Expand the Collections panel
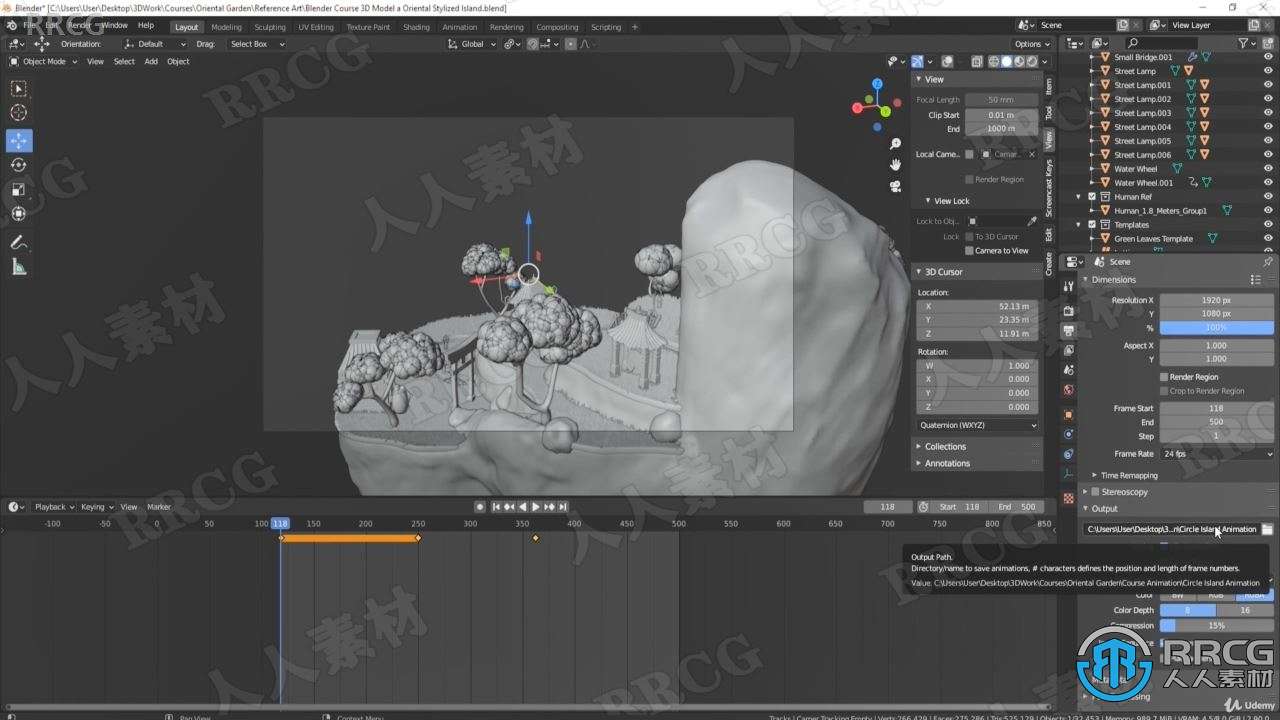 pos(945,447)
